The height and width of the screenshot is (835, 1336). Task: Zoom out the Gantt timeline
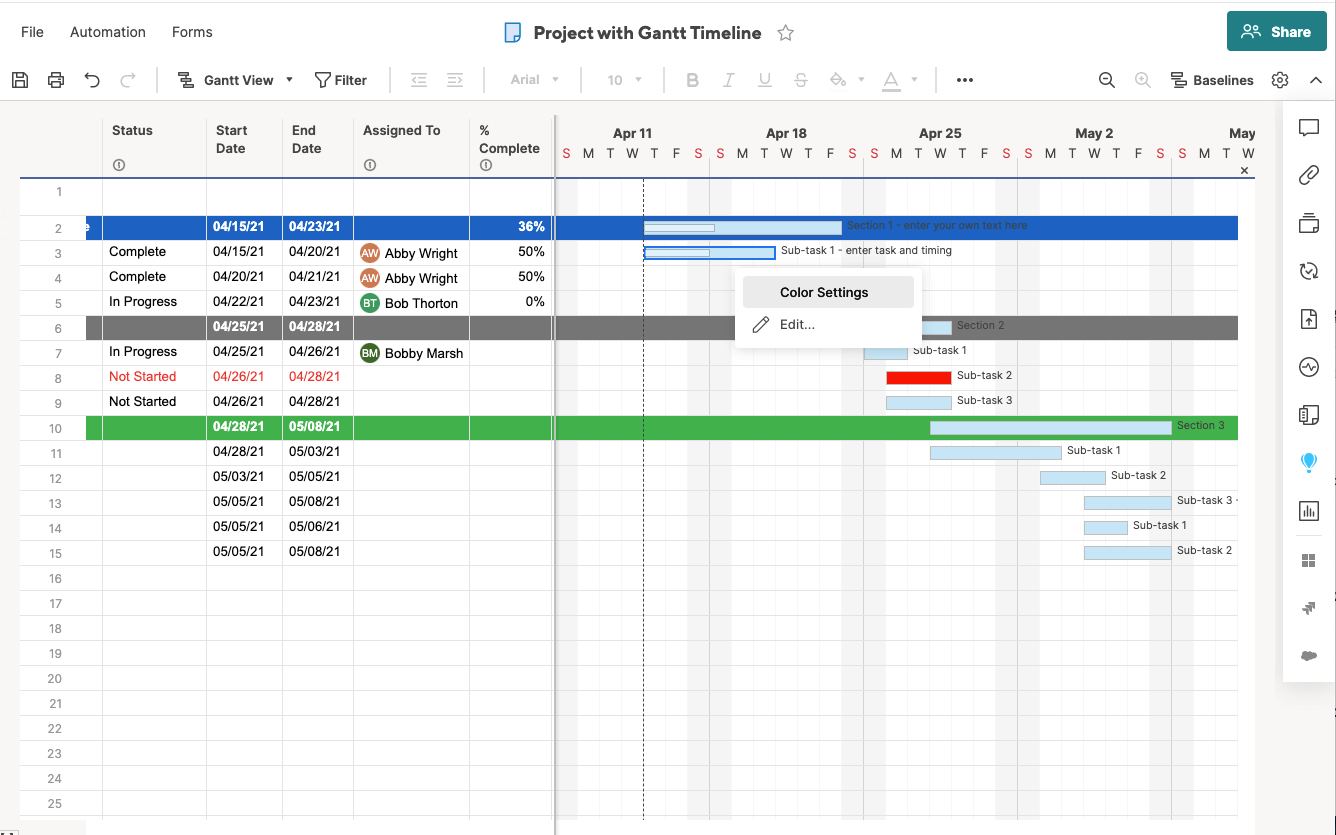1107,80
